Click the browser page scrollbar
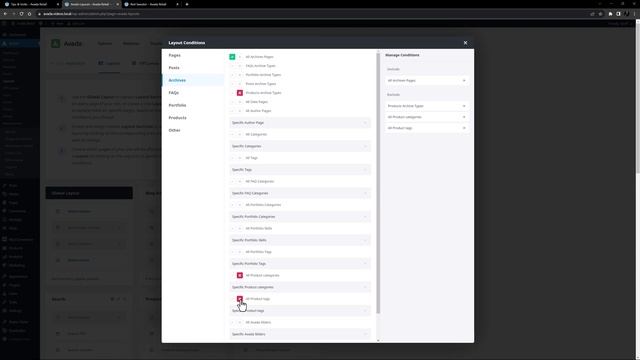 [x=638, y=98]
